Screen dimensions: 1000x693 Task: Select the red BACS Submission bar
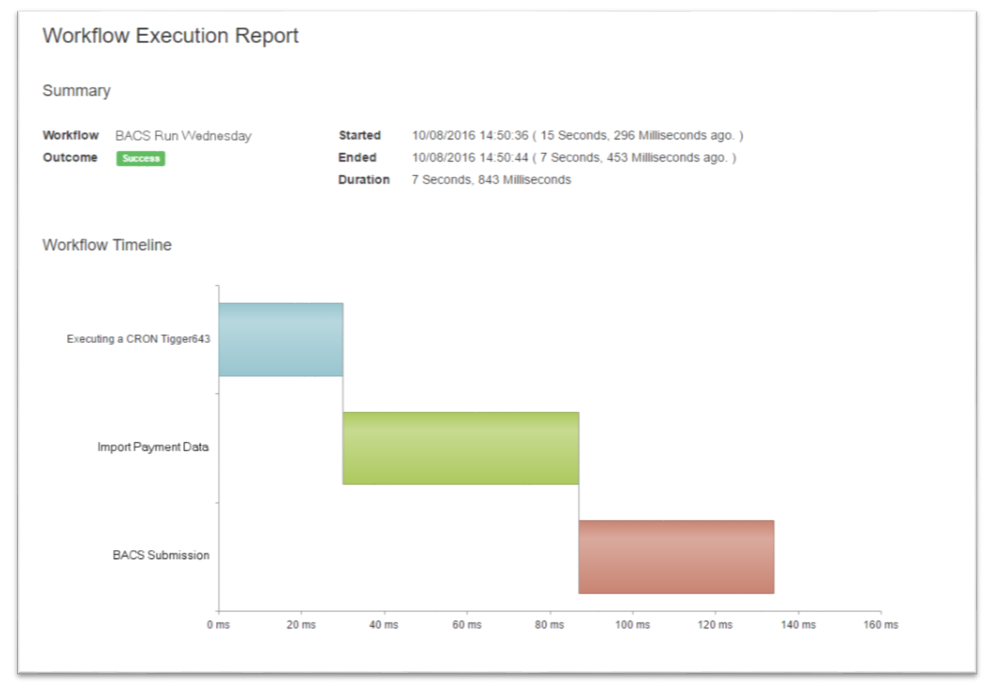(x=677, y=557)
